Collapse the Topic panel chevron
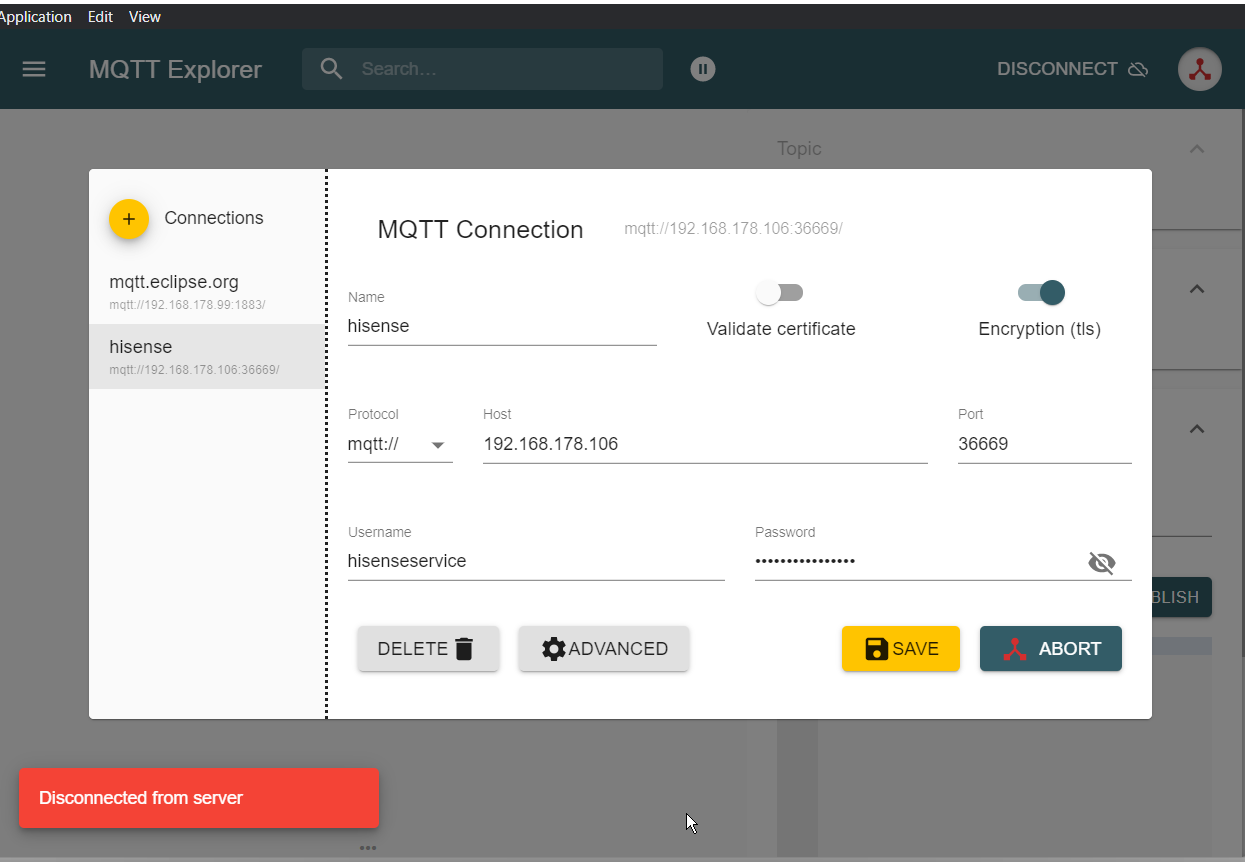This screenshot has height=862, width=1245. [x=1196, y=149]
